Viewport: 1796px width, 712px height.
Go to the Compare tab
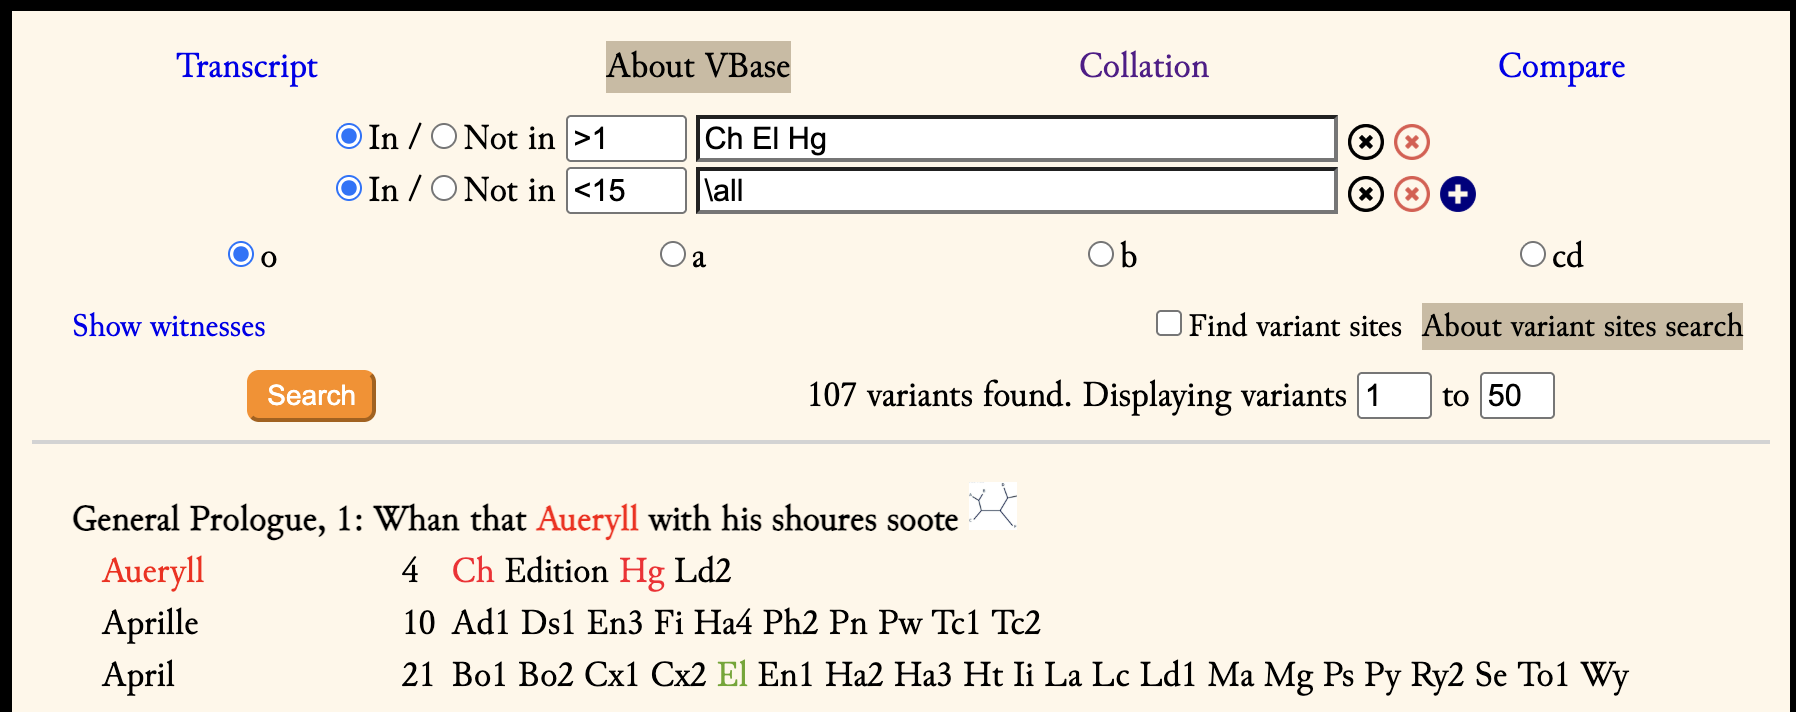pyautogui.click(x=1561, y=66)
